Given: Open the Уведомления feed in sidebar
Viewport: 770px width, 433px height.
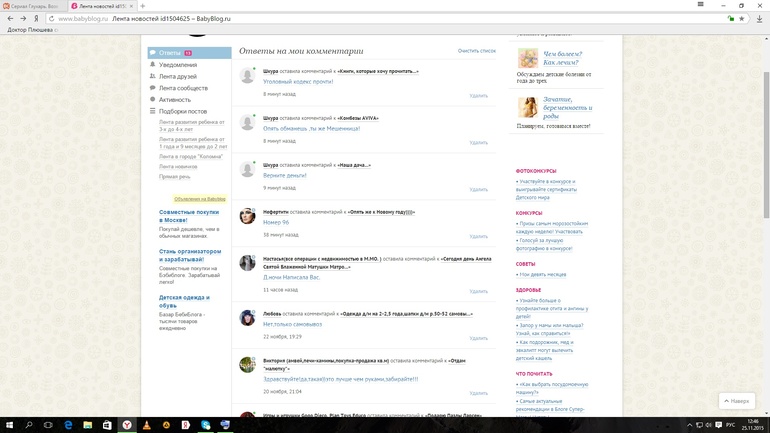Looking at the screenshot, I should click(178, 65).
